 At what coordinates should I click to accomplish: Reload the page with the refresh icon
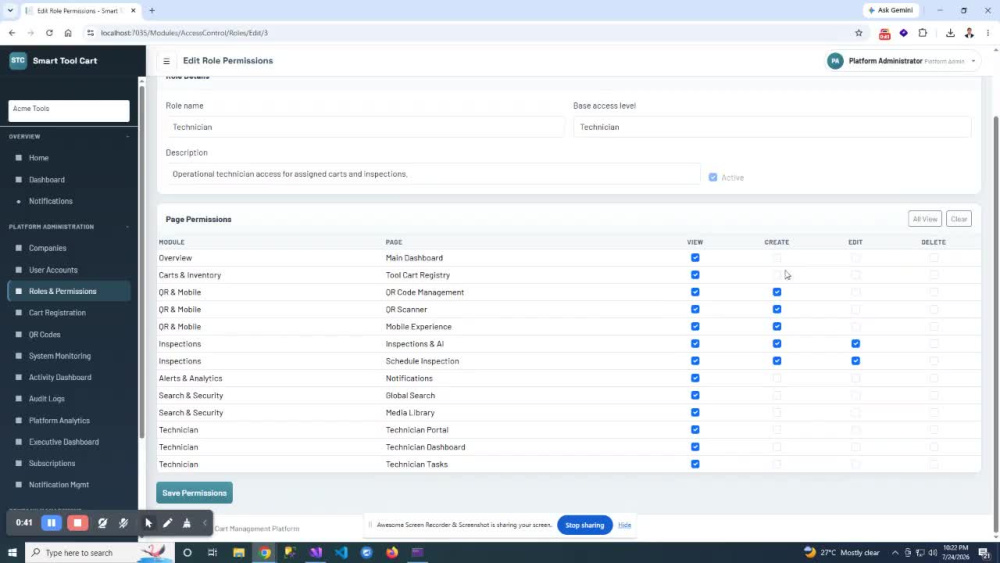[49, 33]
